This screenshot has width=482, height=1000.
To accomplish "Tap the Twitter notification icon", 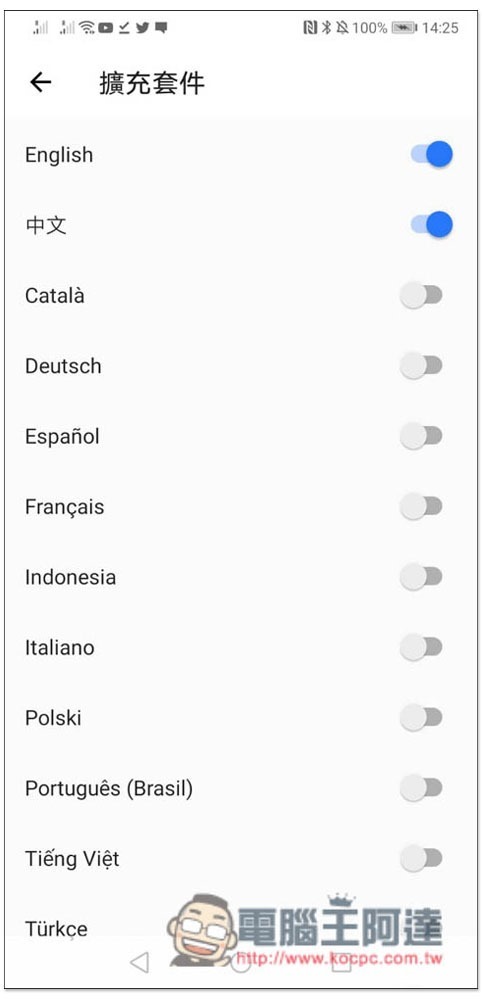I will [142, 27].
